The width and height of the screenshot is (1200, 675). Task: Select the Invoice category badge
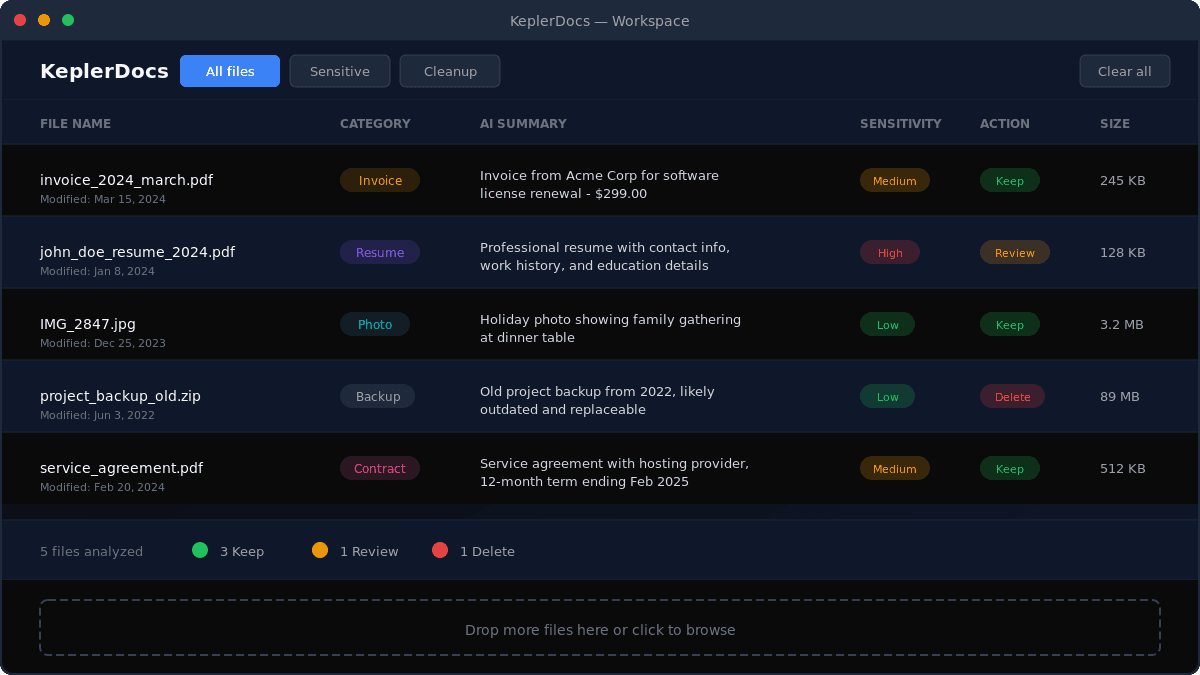(380, 180)
